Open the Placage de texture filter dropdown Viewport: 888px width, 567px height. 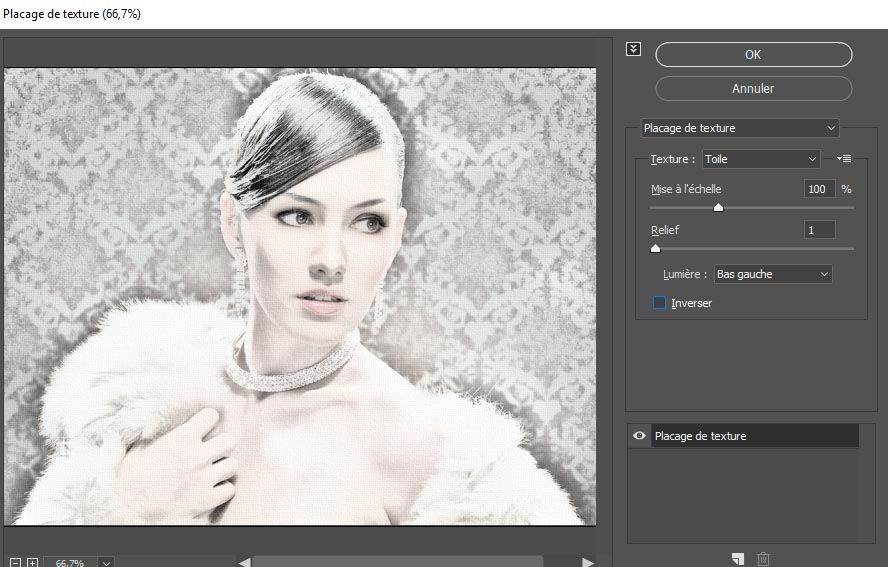coord(739,128)
